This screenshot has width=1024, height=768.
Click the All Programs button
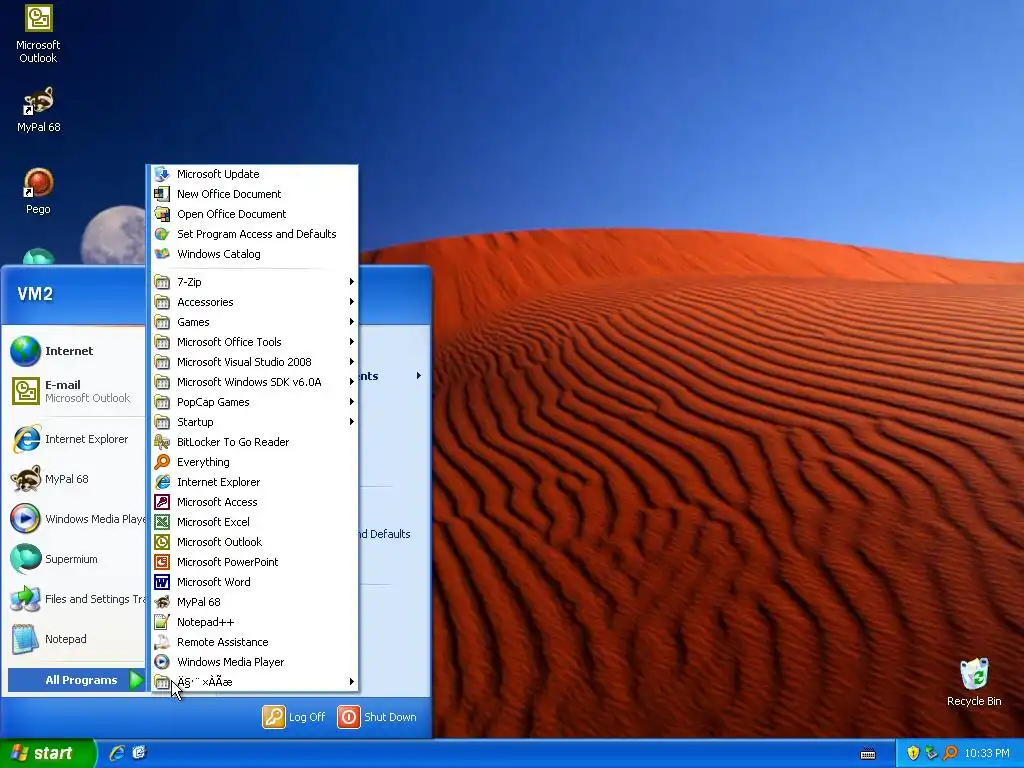point(76,680)
